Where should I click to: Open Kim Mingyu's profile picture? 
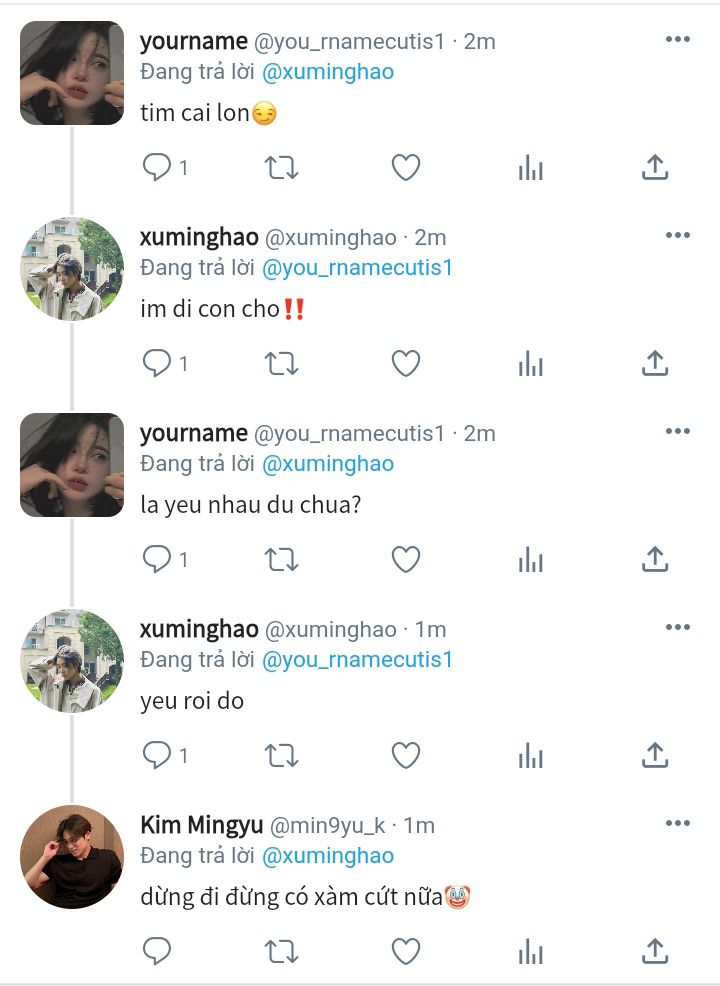pyautogui.click(x=72, y=856)
